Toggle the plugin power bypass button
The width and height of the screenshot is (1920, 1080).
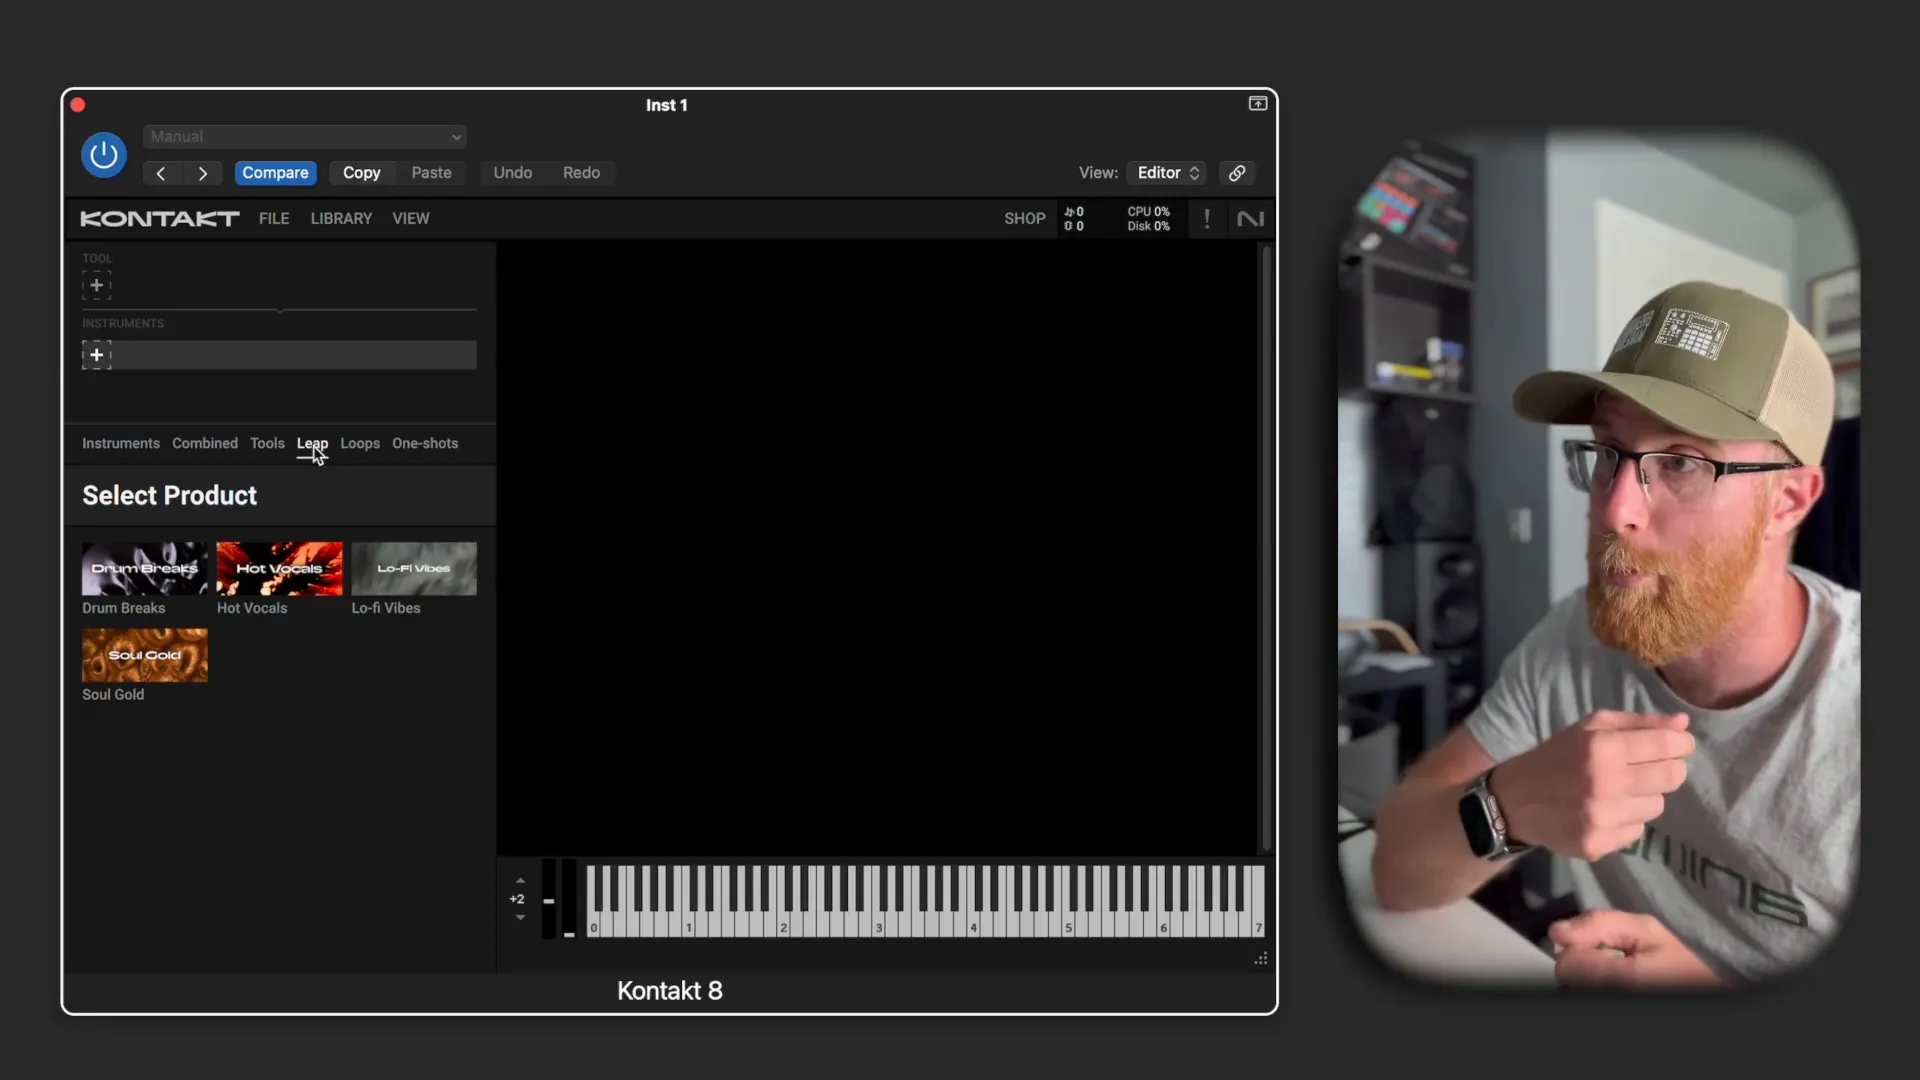(104, 155)
